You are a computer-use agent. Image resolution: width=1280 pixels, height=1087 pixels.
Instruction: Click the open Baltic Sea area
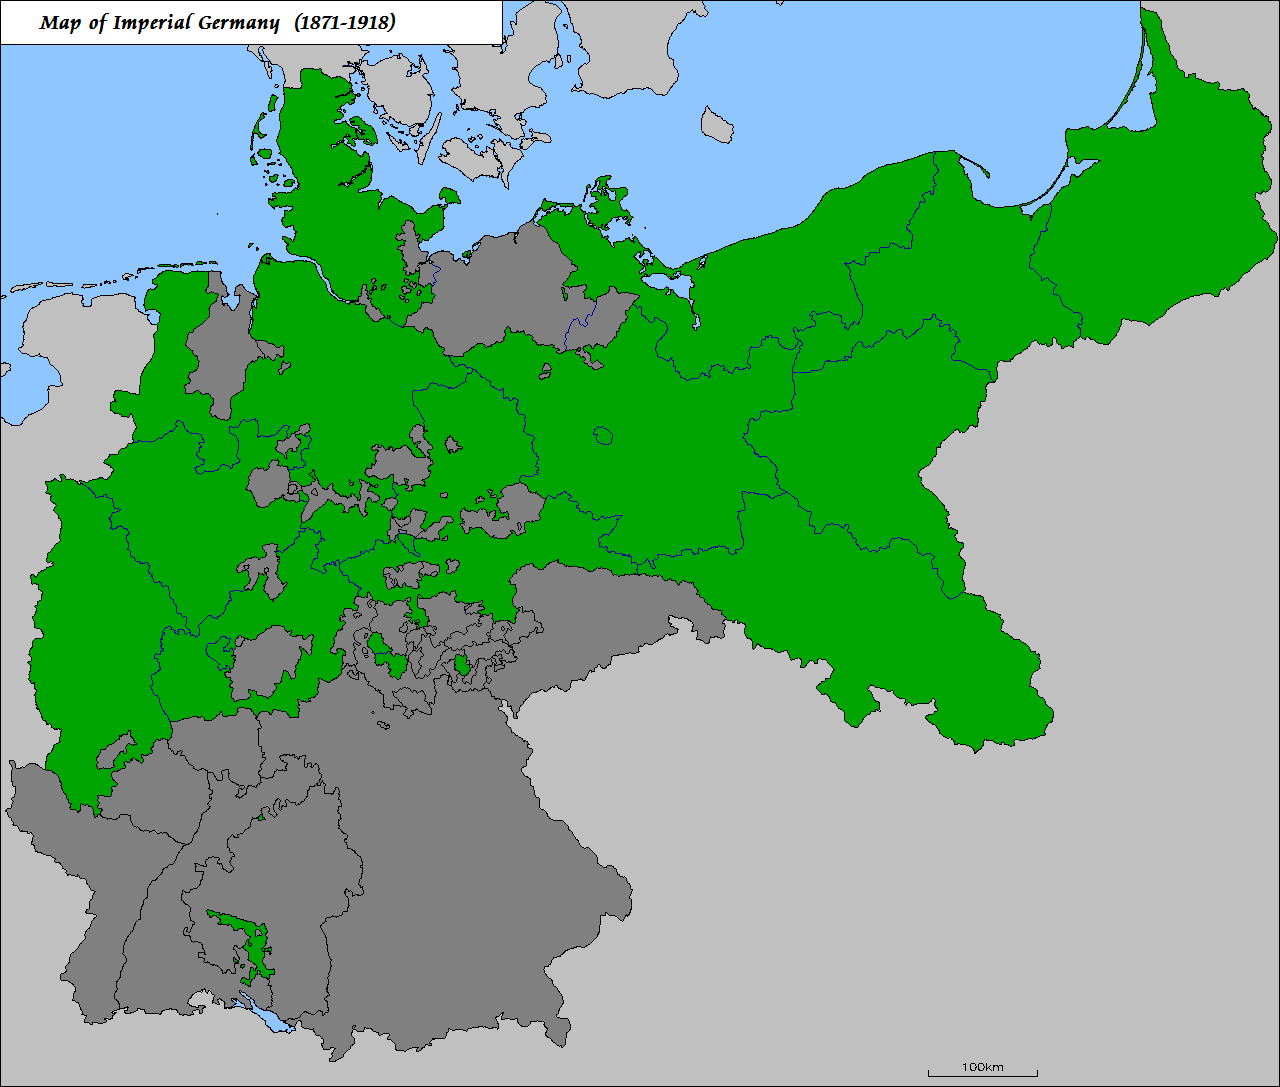click(x=850, y=80)
